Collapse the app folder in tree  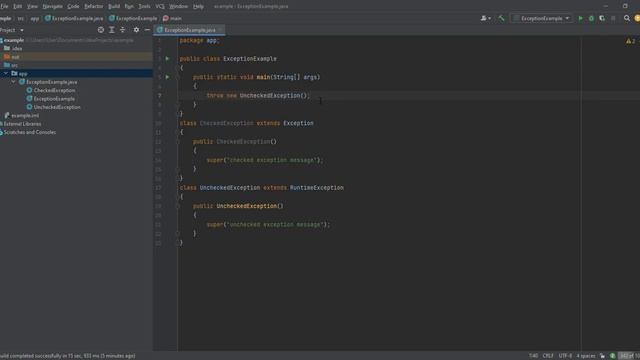click(x=6, y=73)
